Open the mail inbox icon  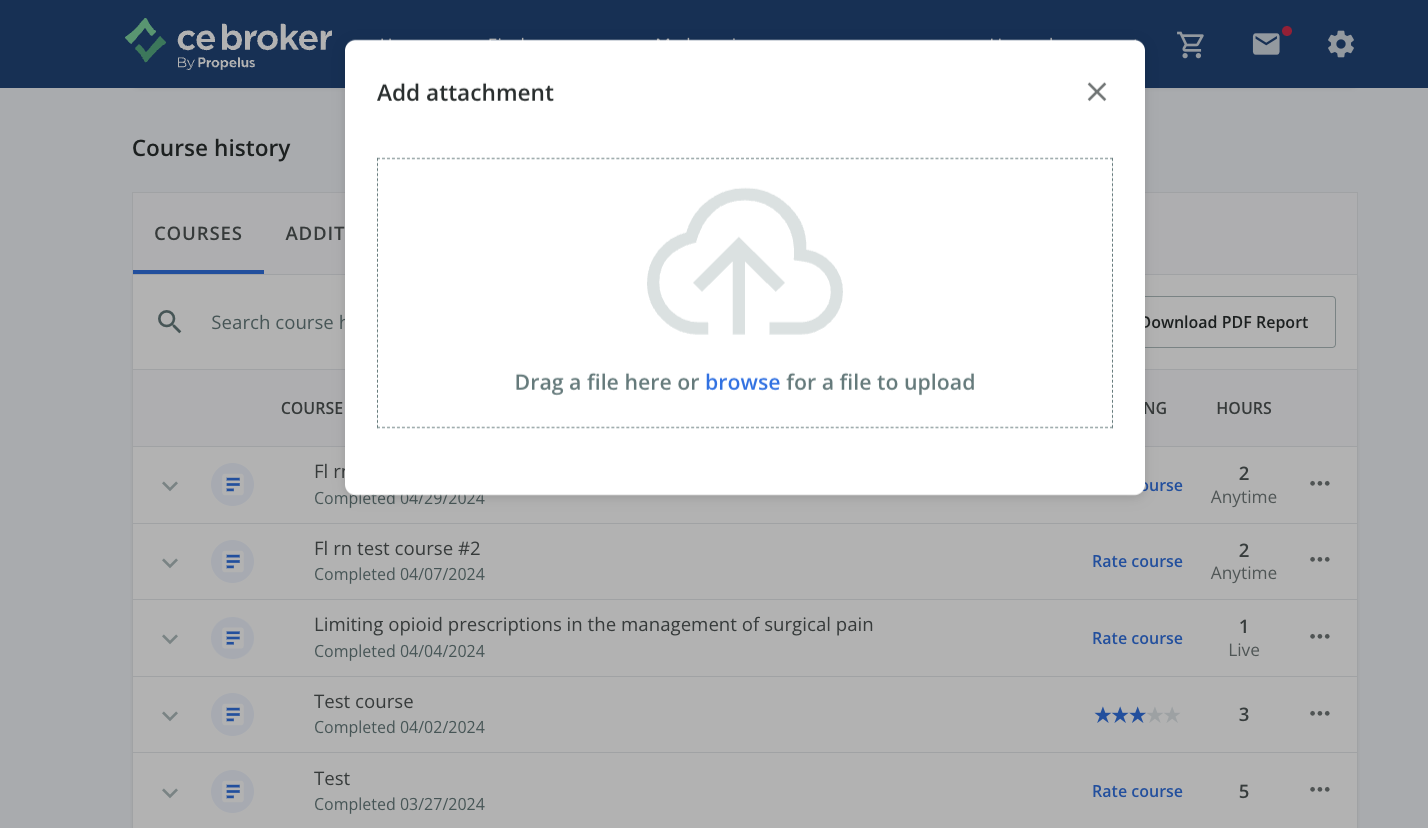coord(1266,44)
